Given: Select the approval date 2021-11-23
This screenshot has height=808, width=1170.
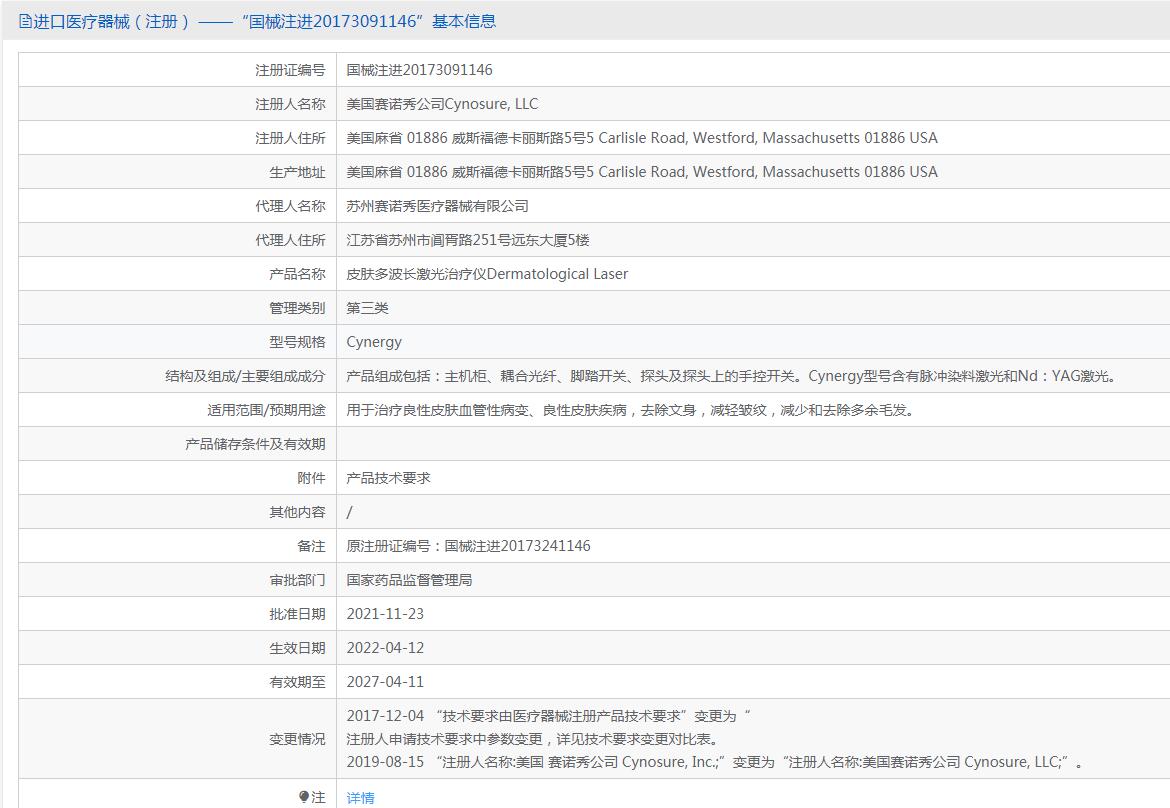Looking at the screenshot, I should (x=385, y=614).
